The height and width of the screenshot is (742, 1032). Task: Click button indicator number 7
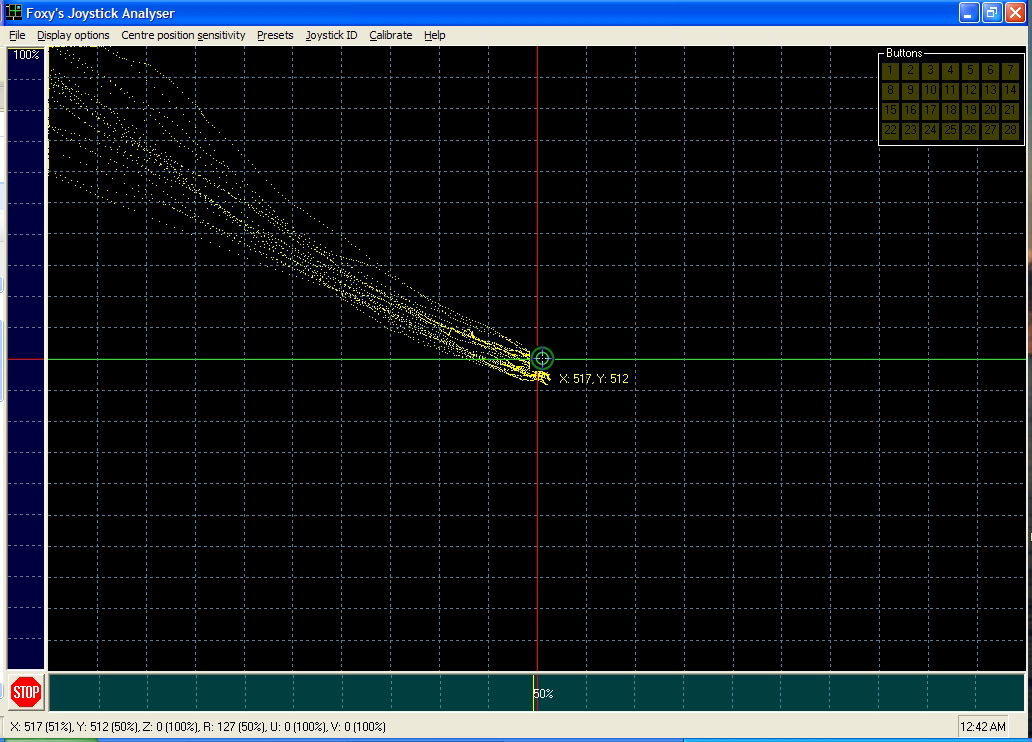(1010, 70)
